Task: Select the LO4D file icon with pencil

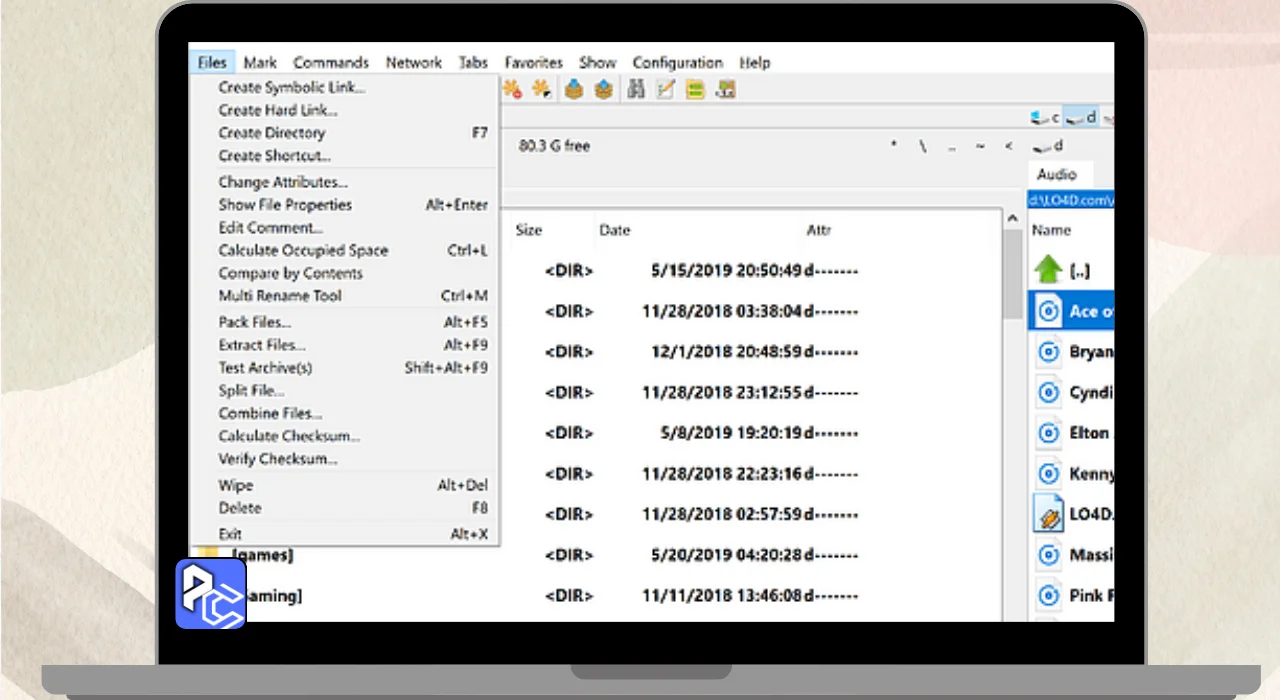Action: click(x=1048, y=514)
